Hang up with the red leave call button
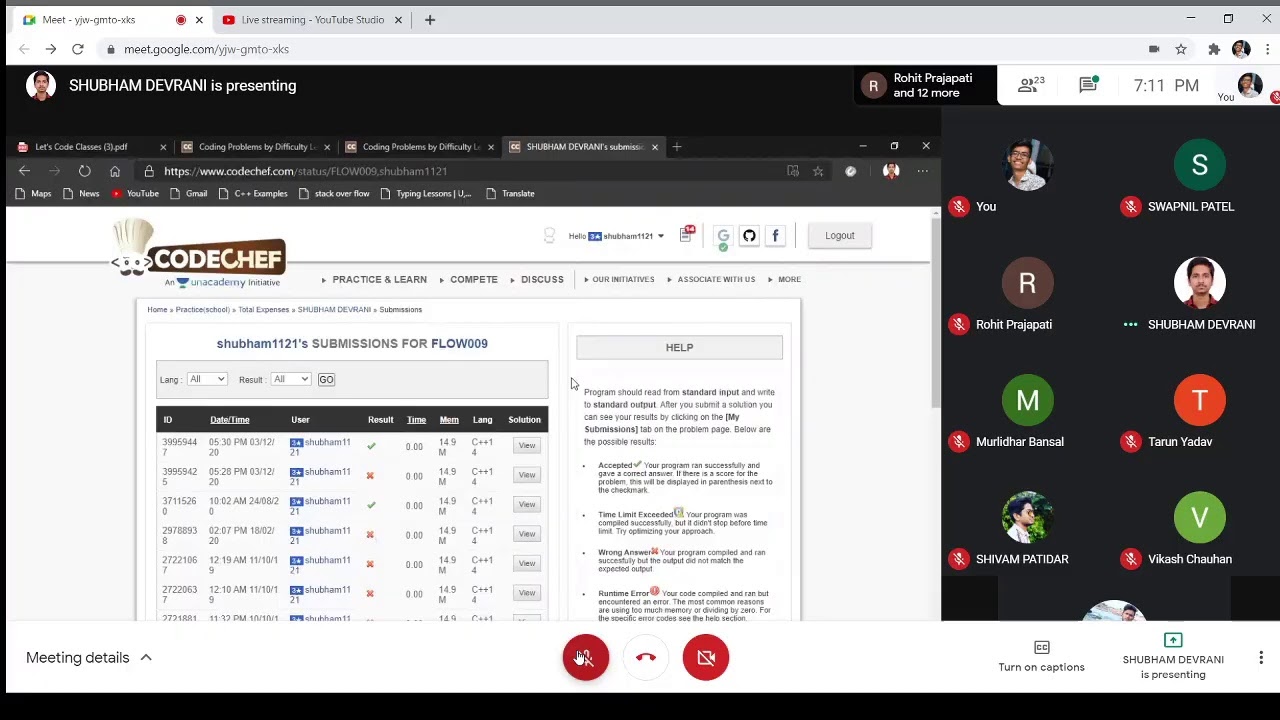Image resolution: width=1280 pixels, height=720 pixels. point(646,657)
